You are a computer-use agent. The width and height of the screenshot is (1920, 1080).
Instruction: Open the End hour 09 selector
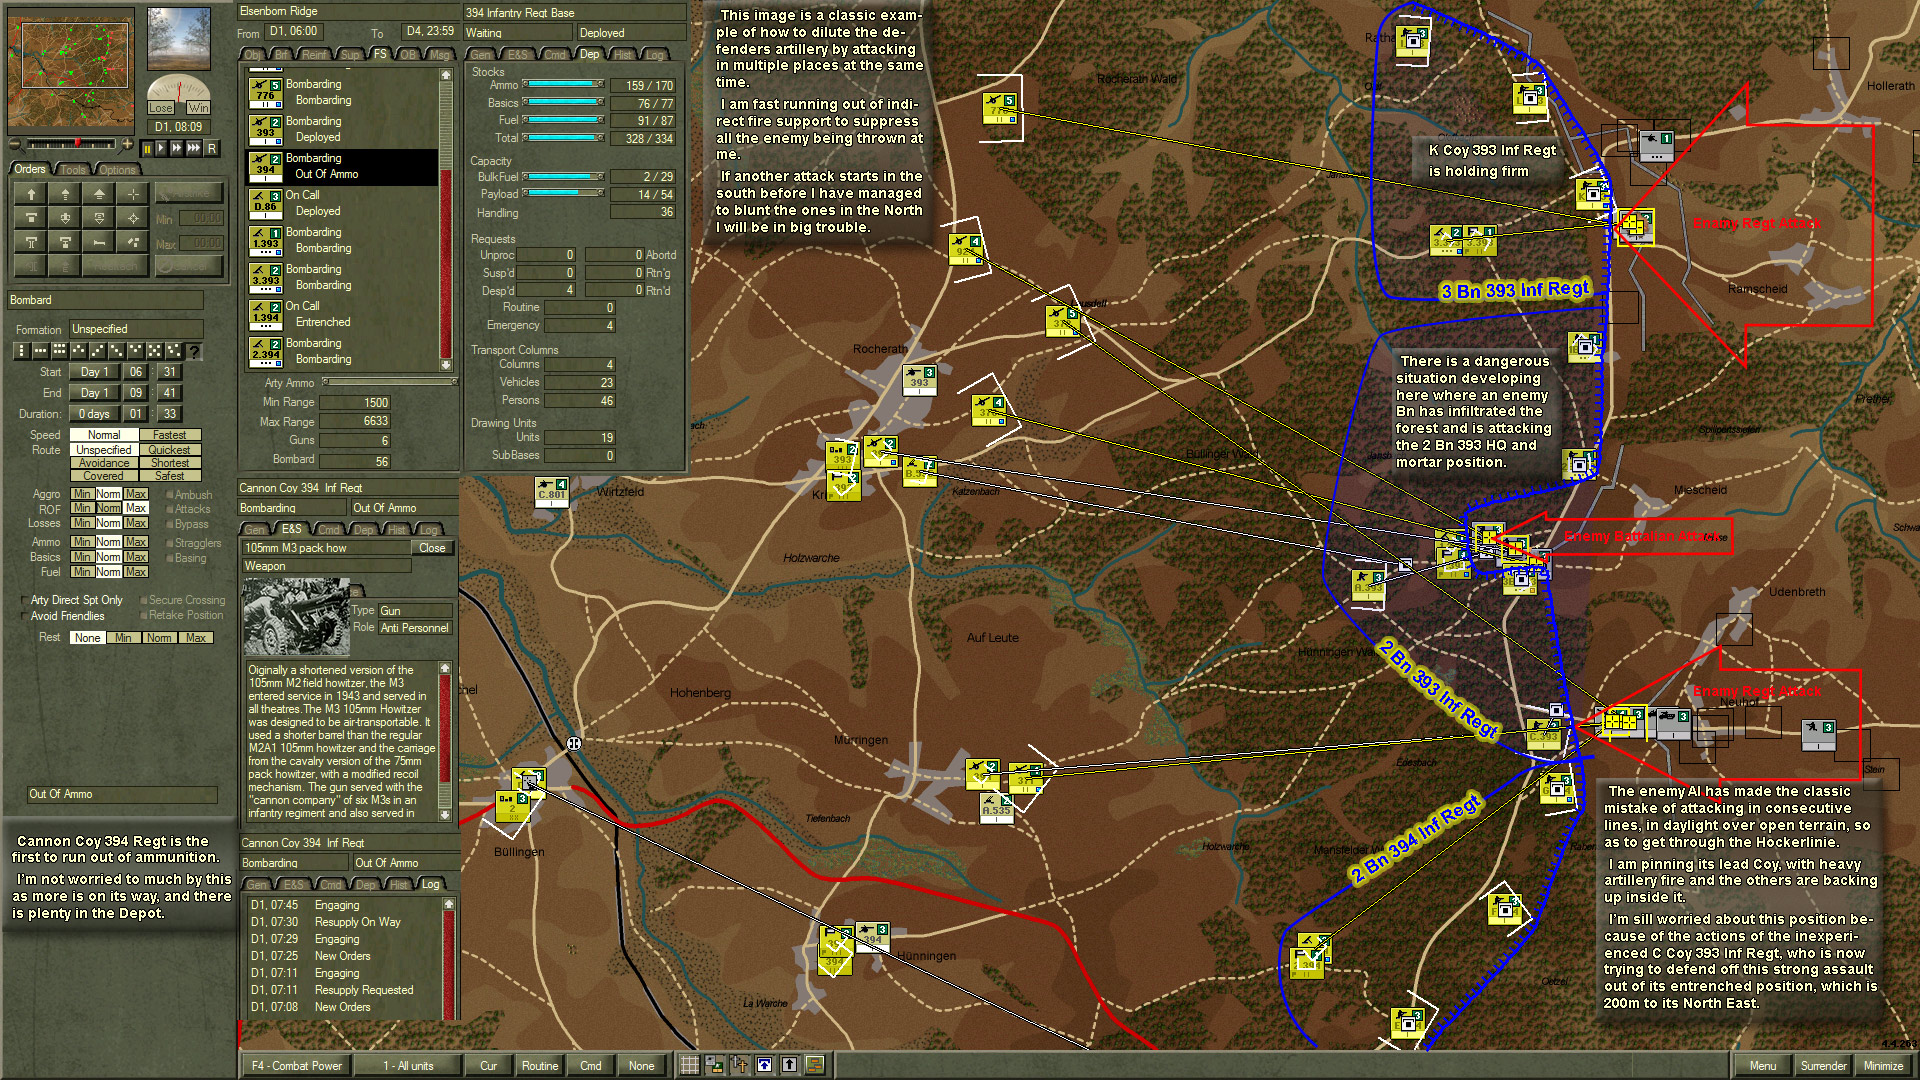(136, 393)
